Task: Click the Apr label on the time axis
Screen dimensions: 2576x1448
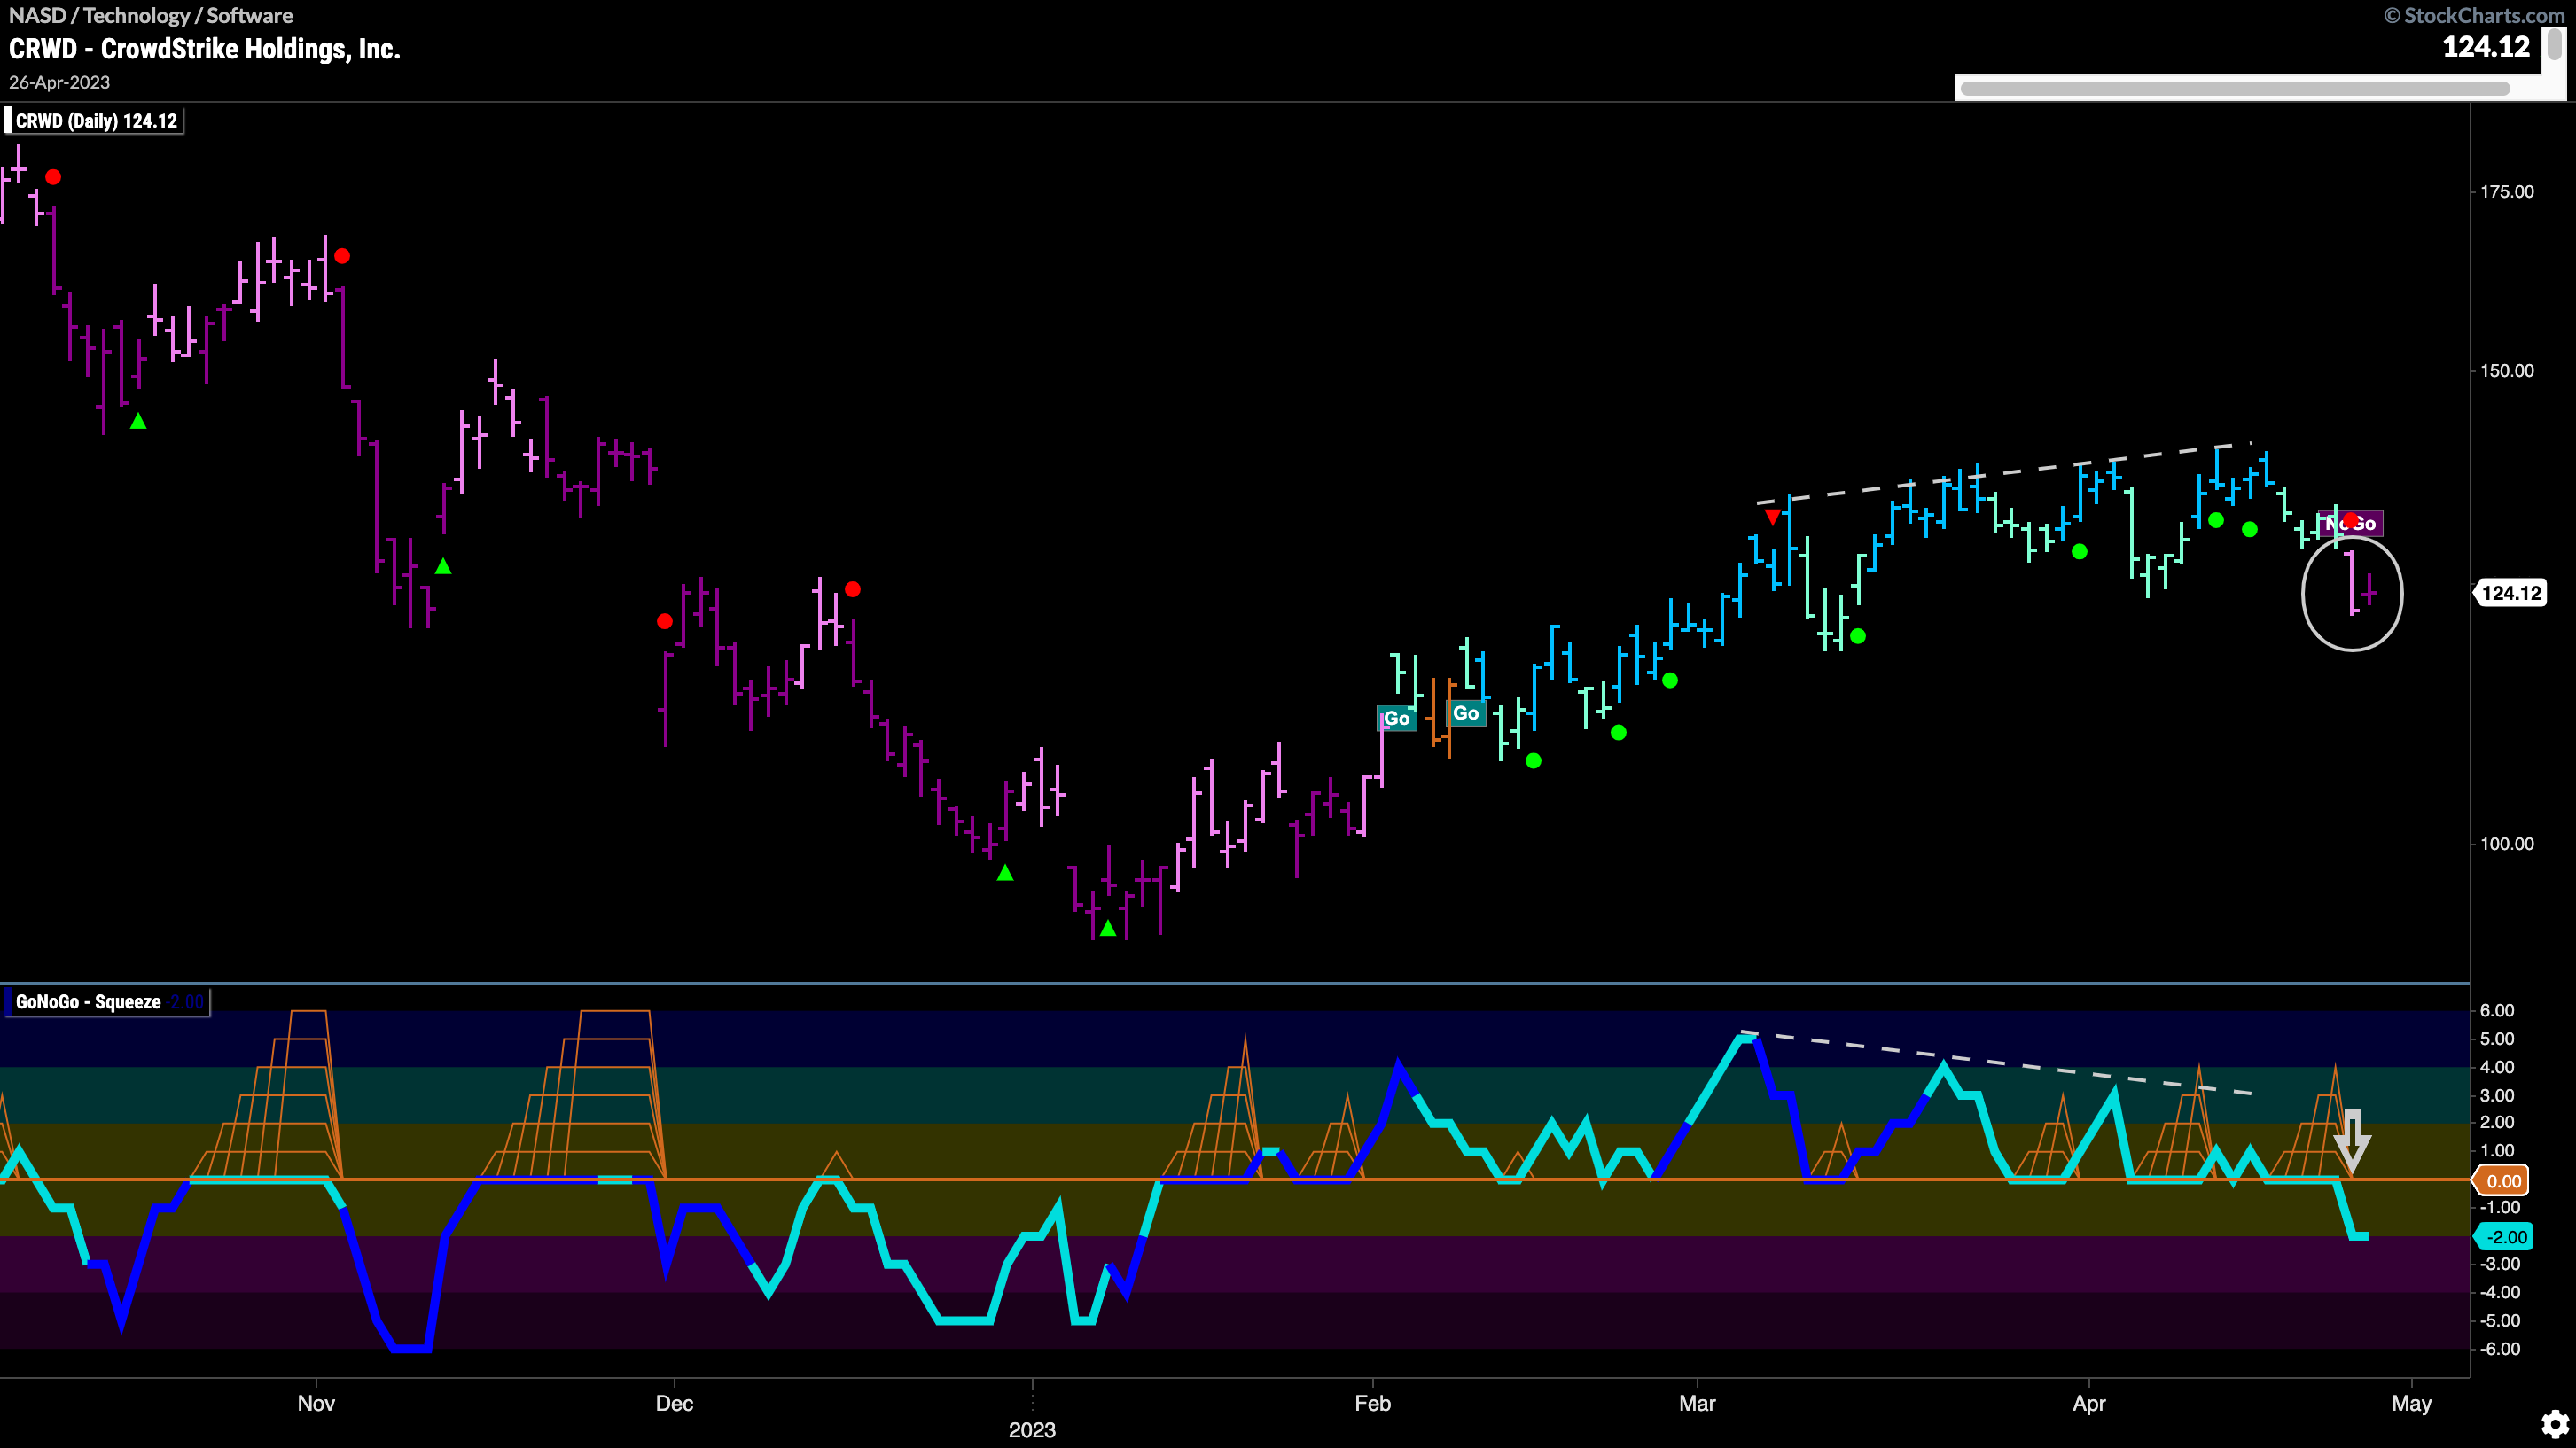Action: 2089,1403
